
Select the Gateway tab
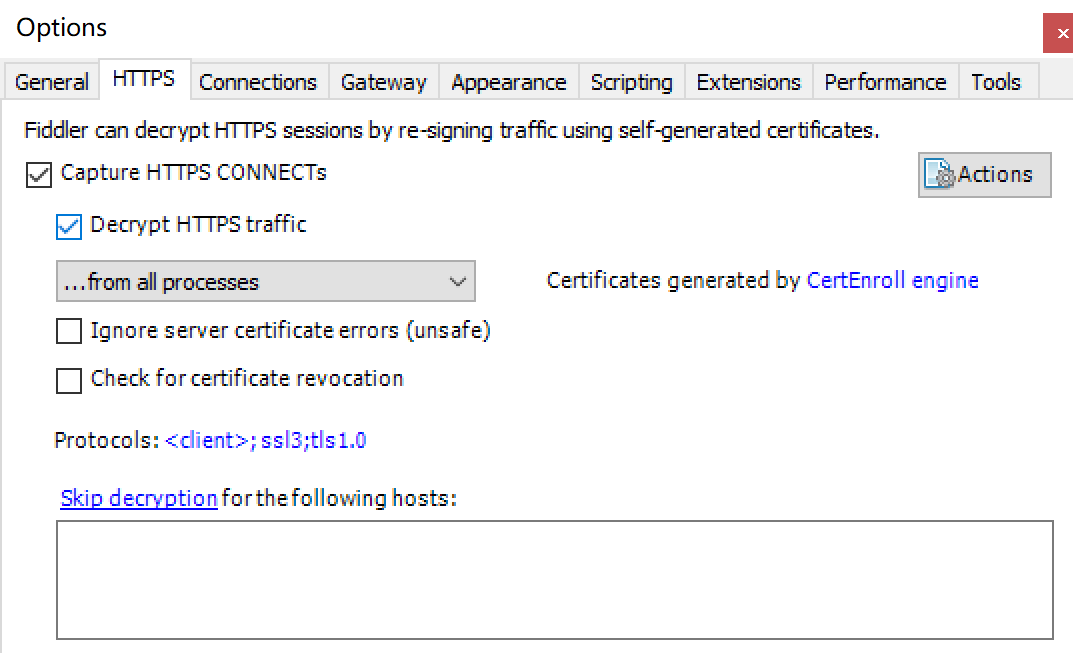[x=383, y=82]
